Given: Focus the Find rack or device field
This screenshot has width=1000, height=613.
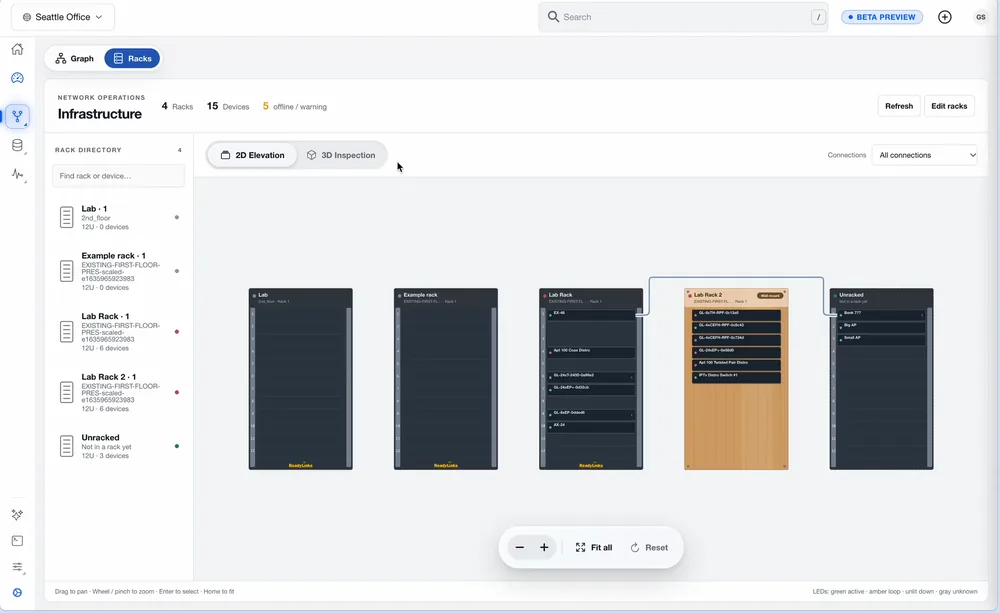Looking at the screenshot, I should (119, 176).
